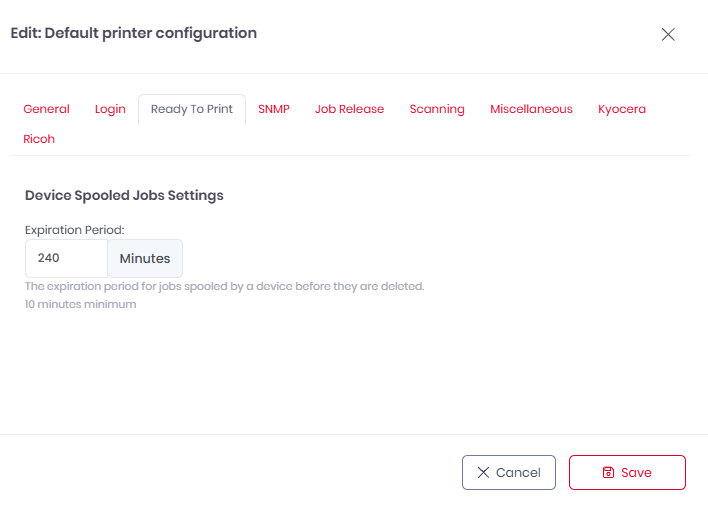Open the Kyocera settings tab
708x509 pixels.
tap(622, 109)
